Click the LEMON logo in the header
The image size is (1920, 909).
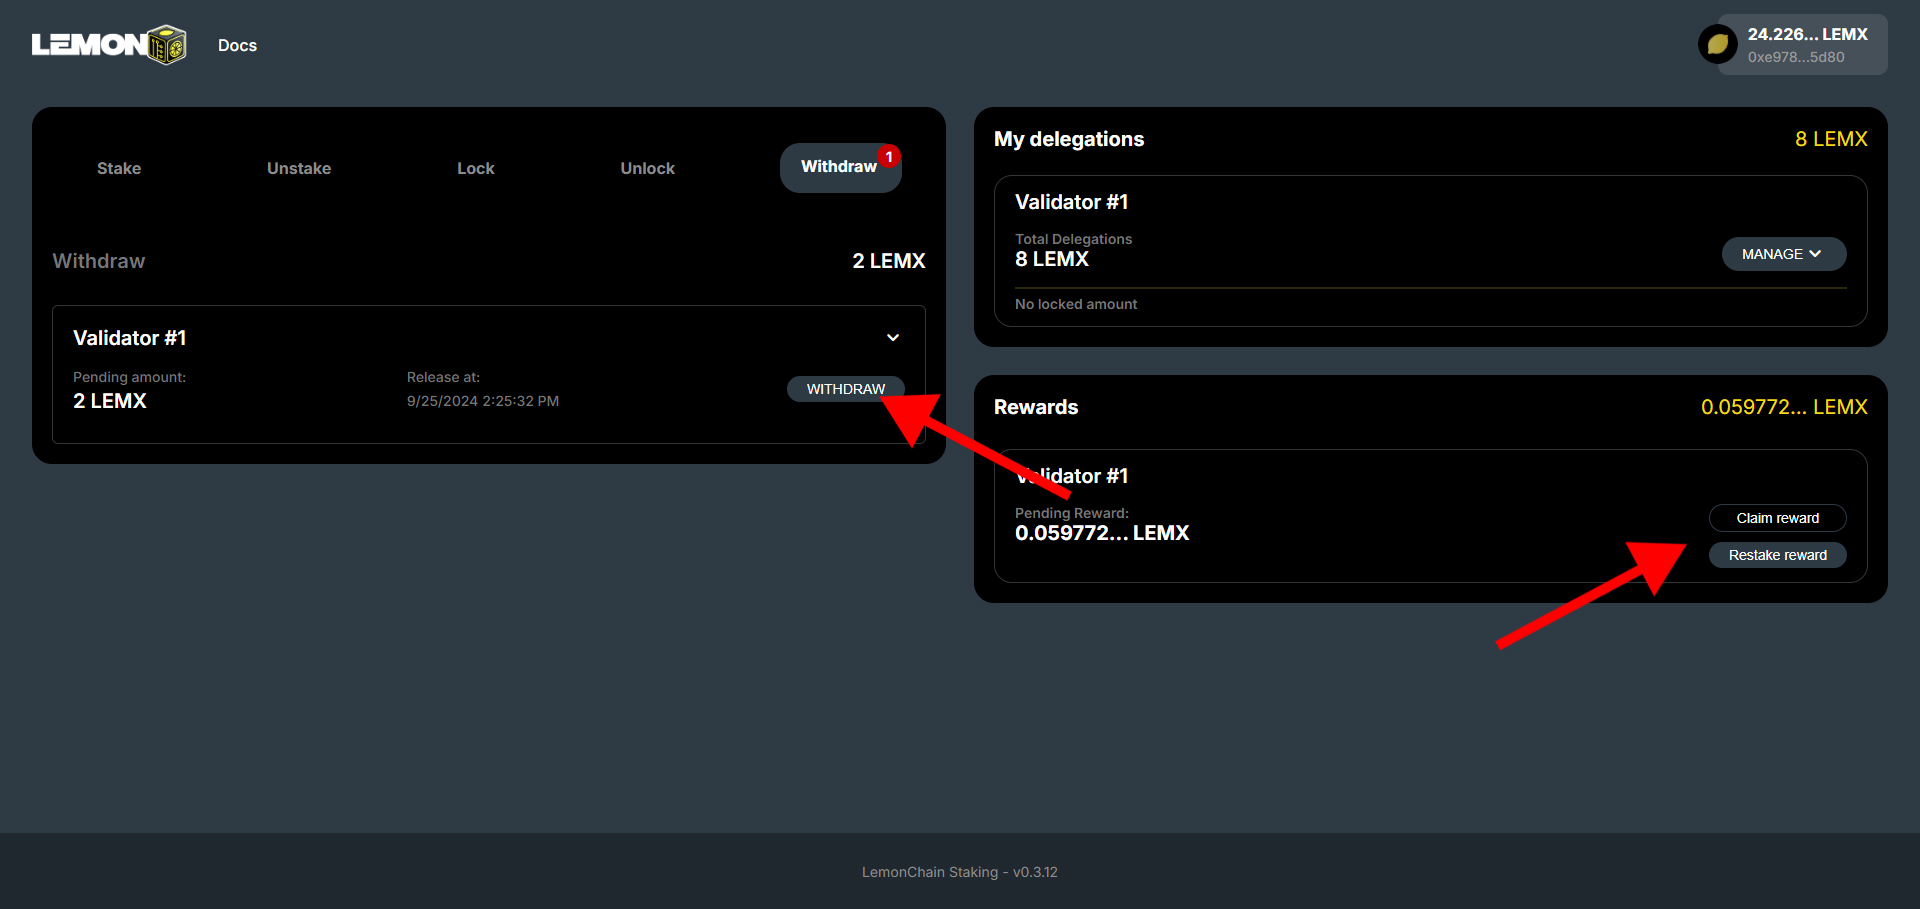pyautogui.click(x=108, y=45)
